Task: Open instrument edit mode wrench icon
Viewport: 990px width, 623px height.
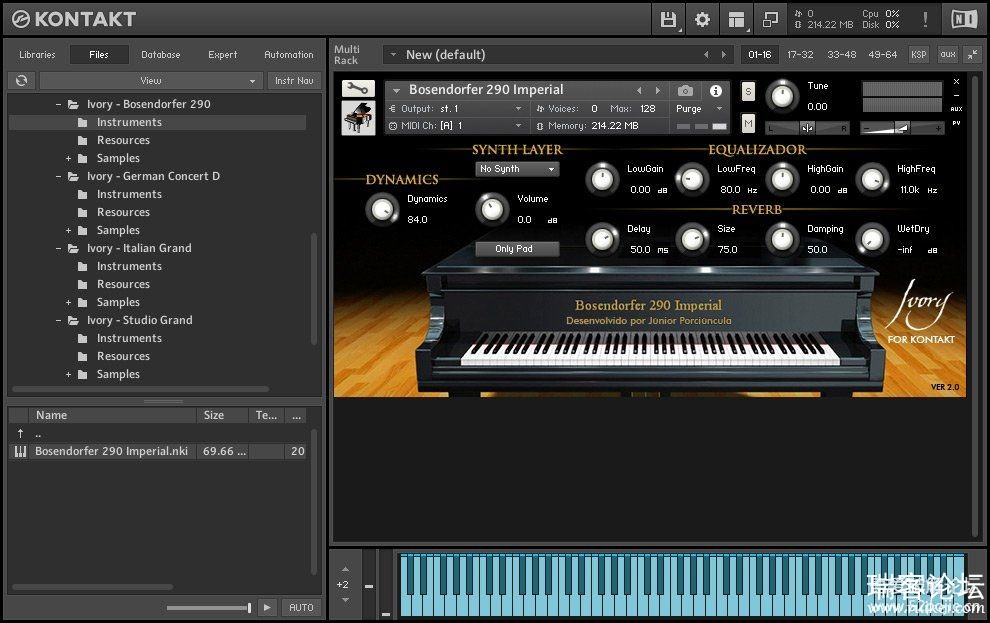Action: tap(358, 89)
